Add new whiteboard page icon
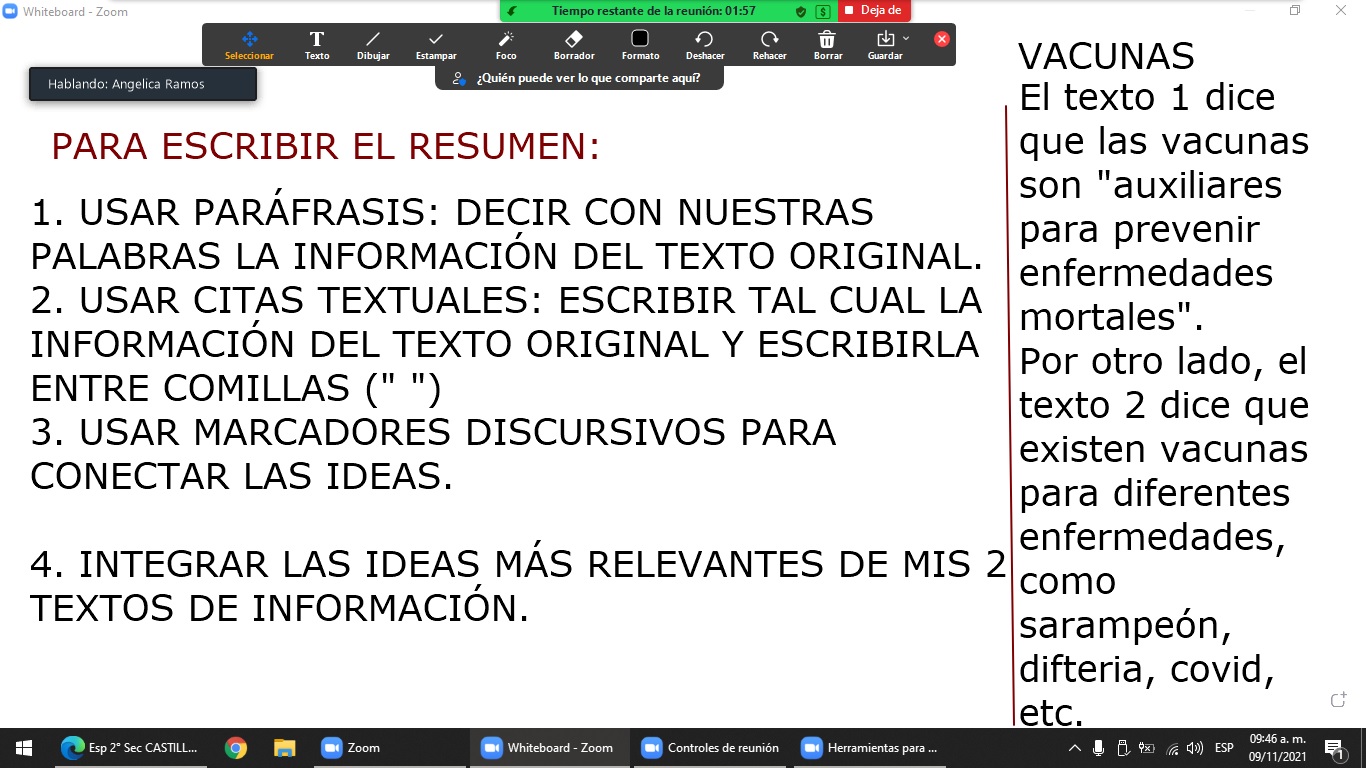 [1339, 700]
